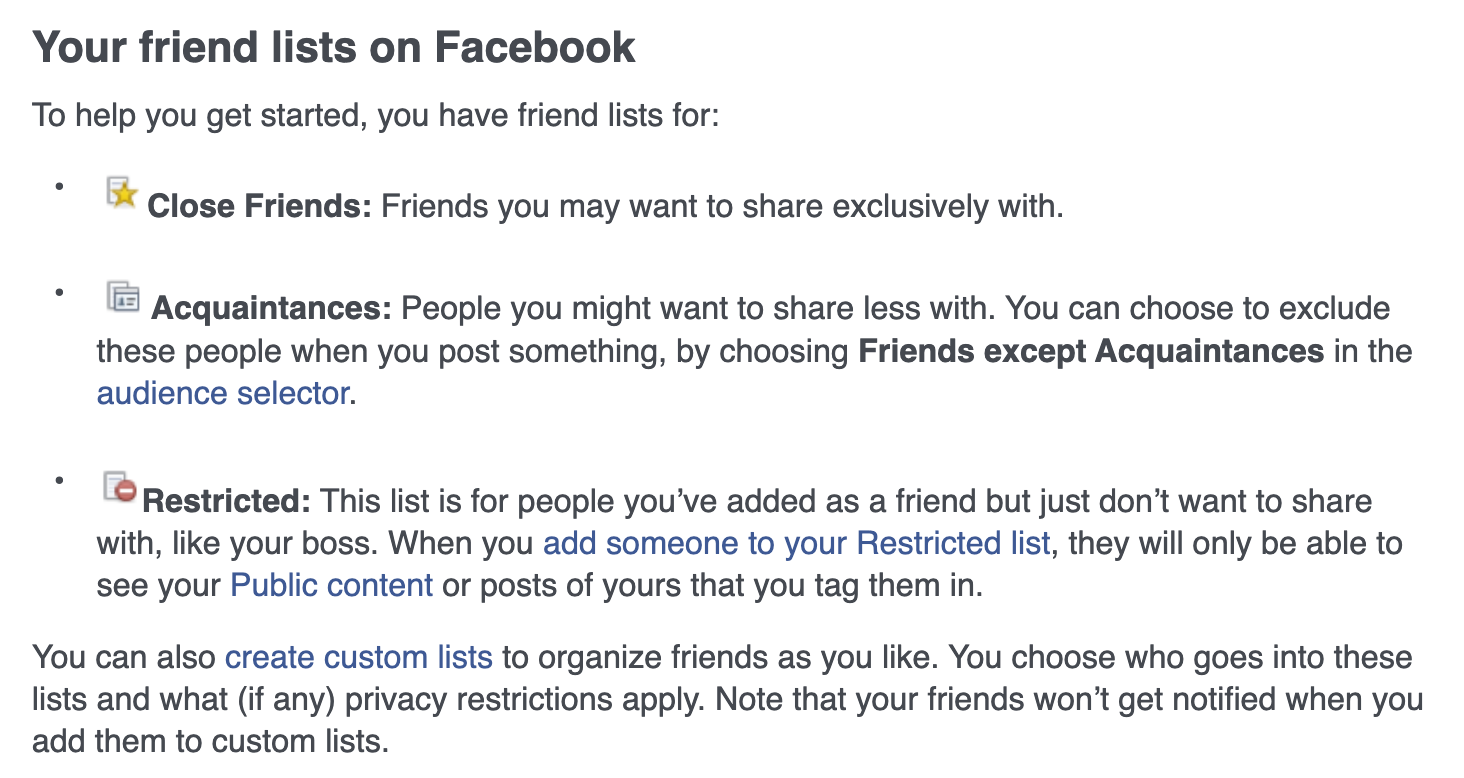The image size is (1464, 778).
Task: Click the bullet point beside Close Friends
Action: click(x=60, y=187)
